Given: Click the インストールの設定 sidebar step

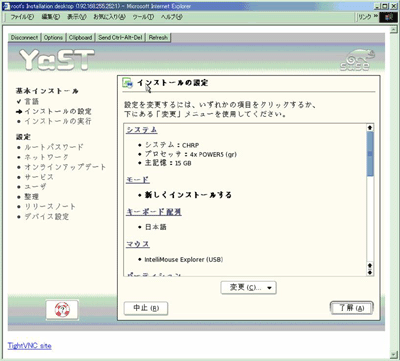Looking at the screenshot, I should pyautogui.click(x=58, y=111).
